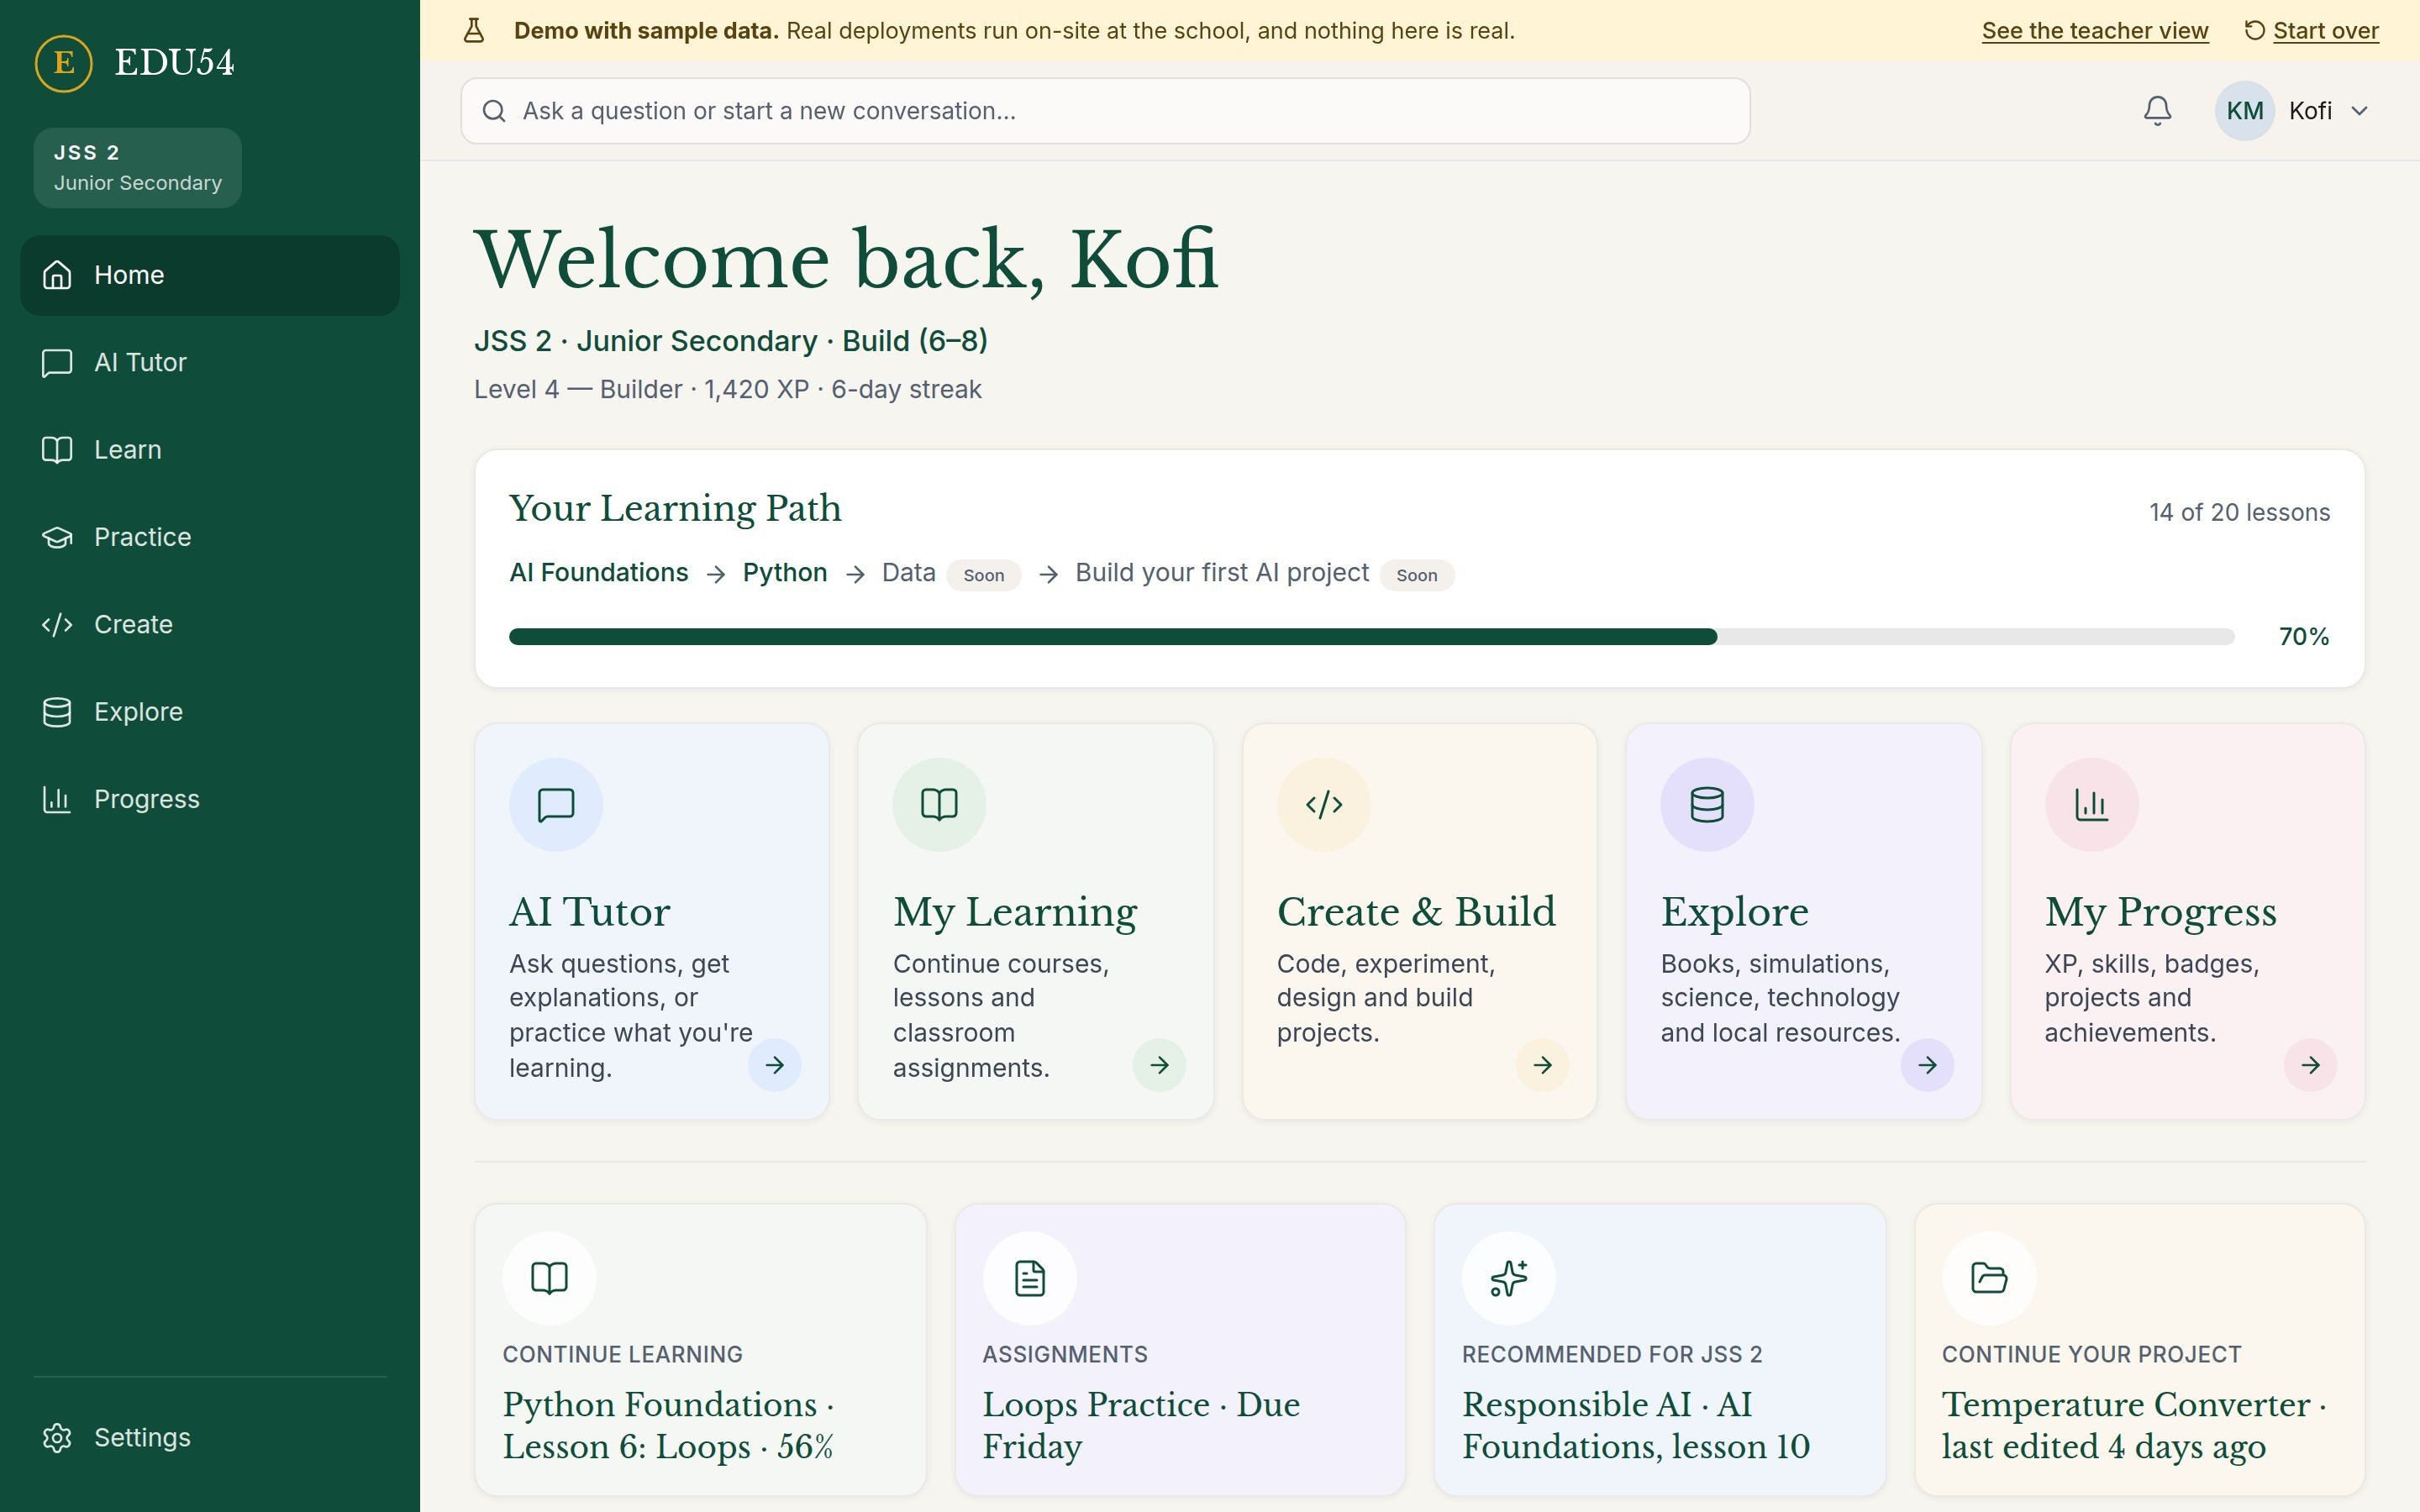Click the My Learning card book icon
The height and width of the screenshot is (1512, 2420).
click(939, 805)
